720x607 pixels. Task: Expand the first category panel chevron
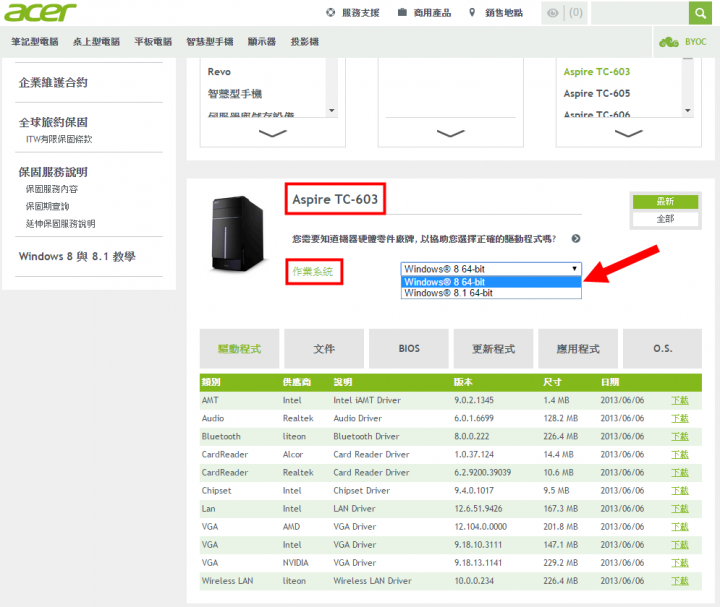272,133
